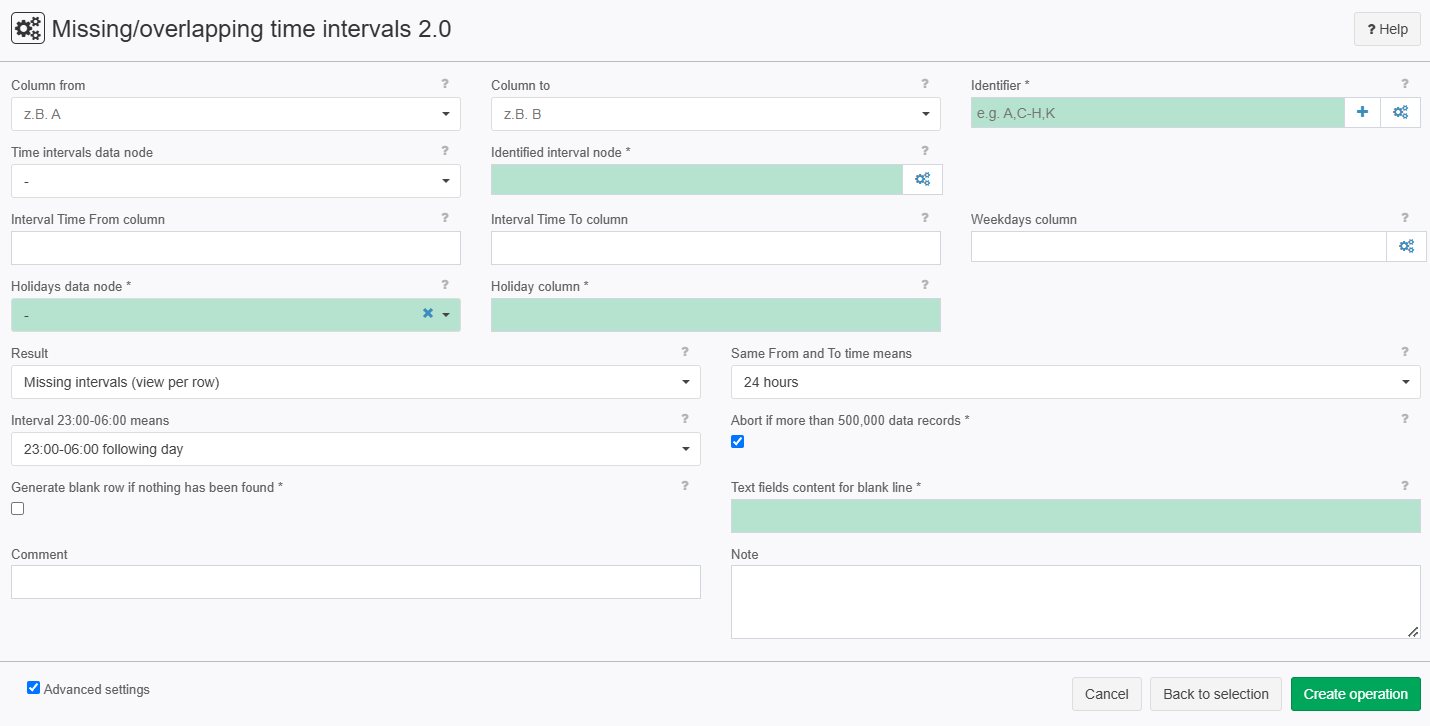The height and width of the screenshot is (726, 1430).
Task: Open the Time intervals data node dropdown
Action: coord(236,181)
